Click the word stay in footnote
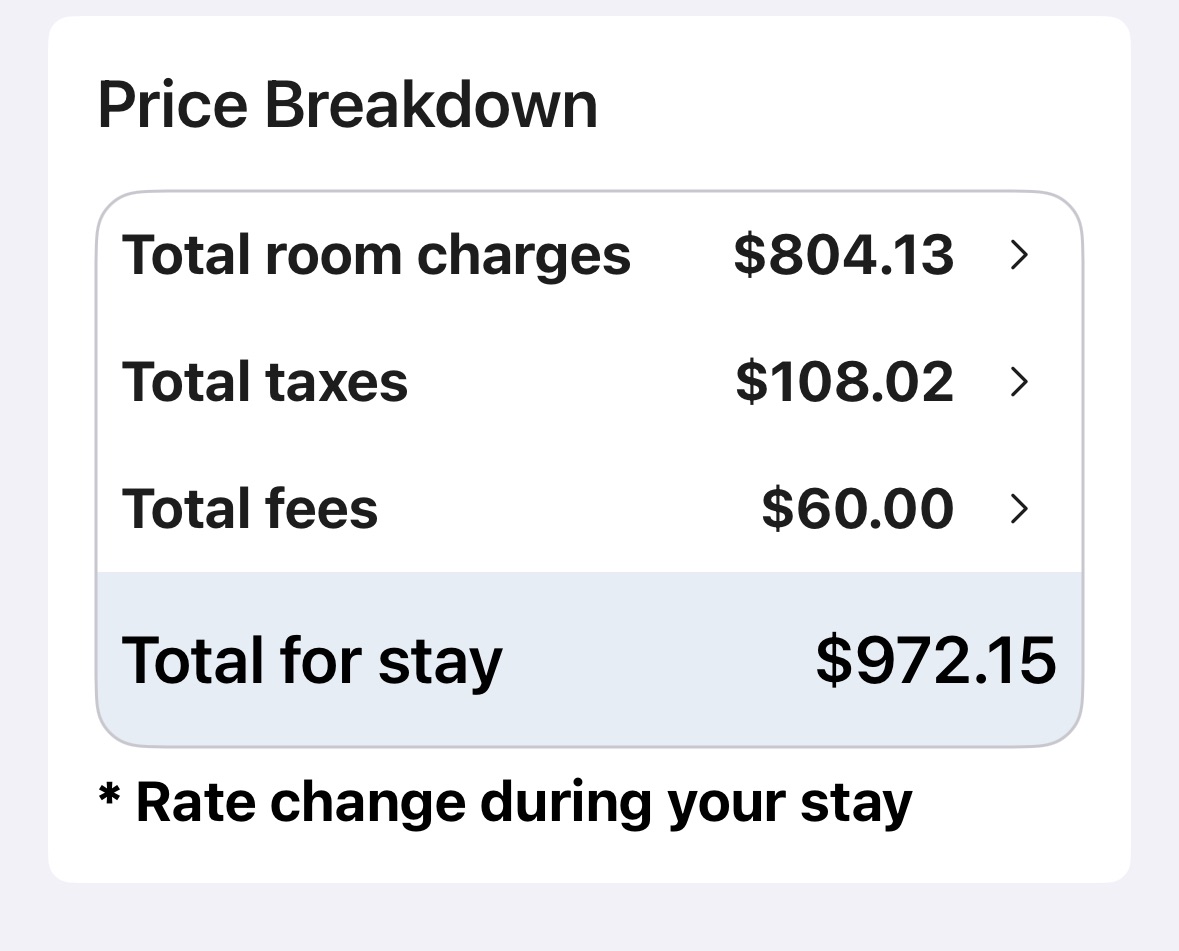This screenshot has height=951, width=1179. [856, 804]
